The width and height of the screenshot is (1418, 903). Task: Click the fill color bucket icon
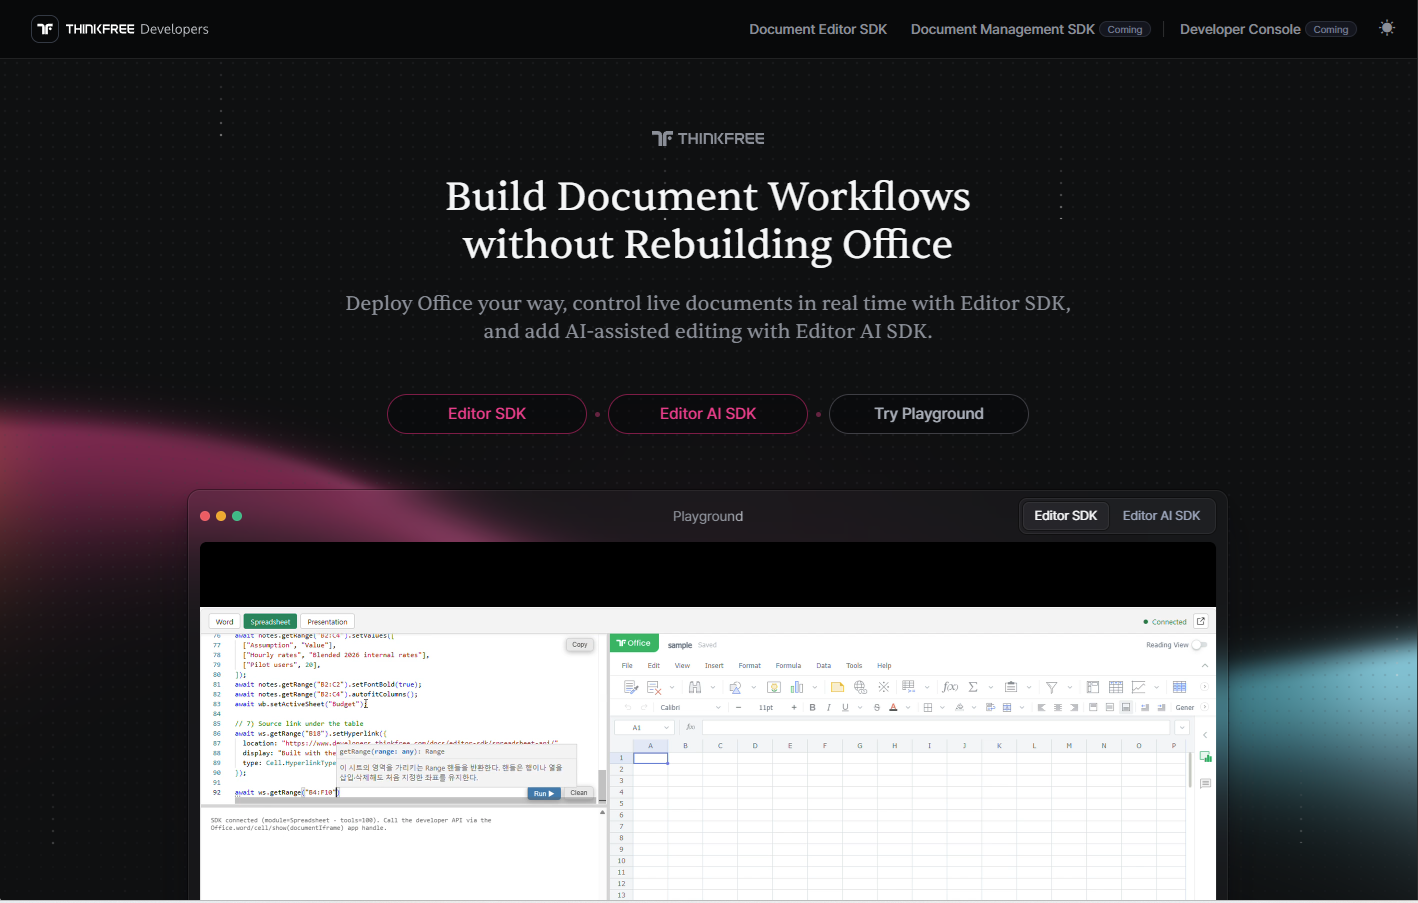959,708
